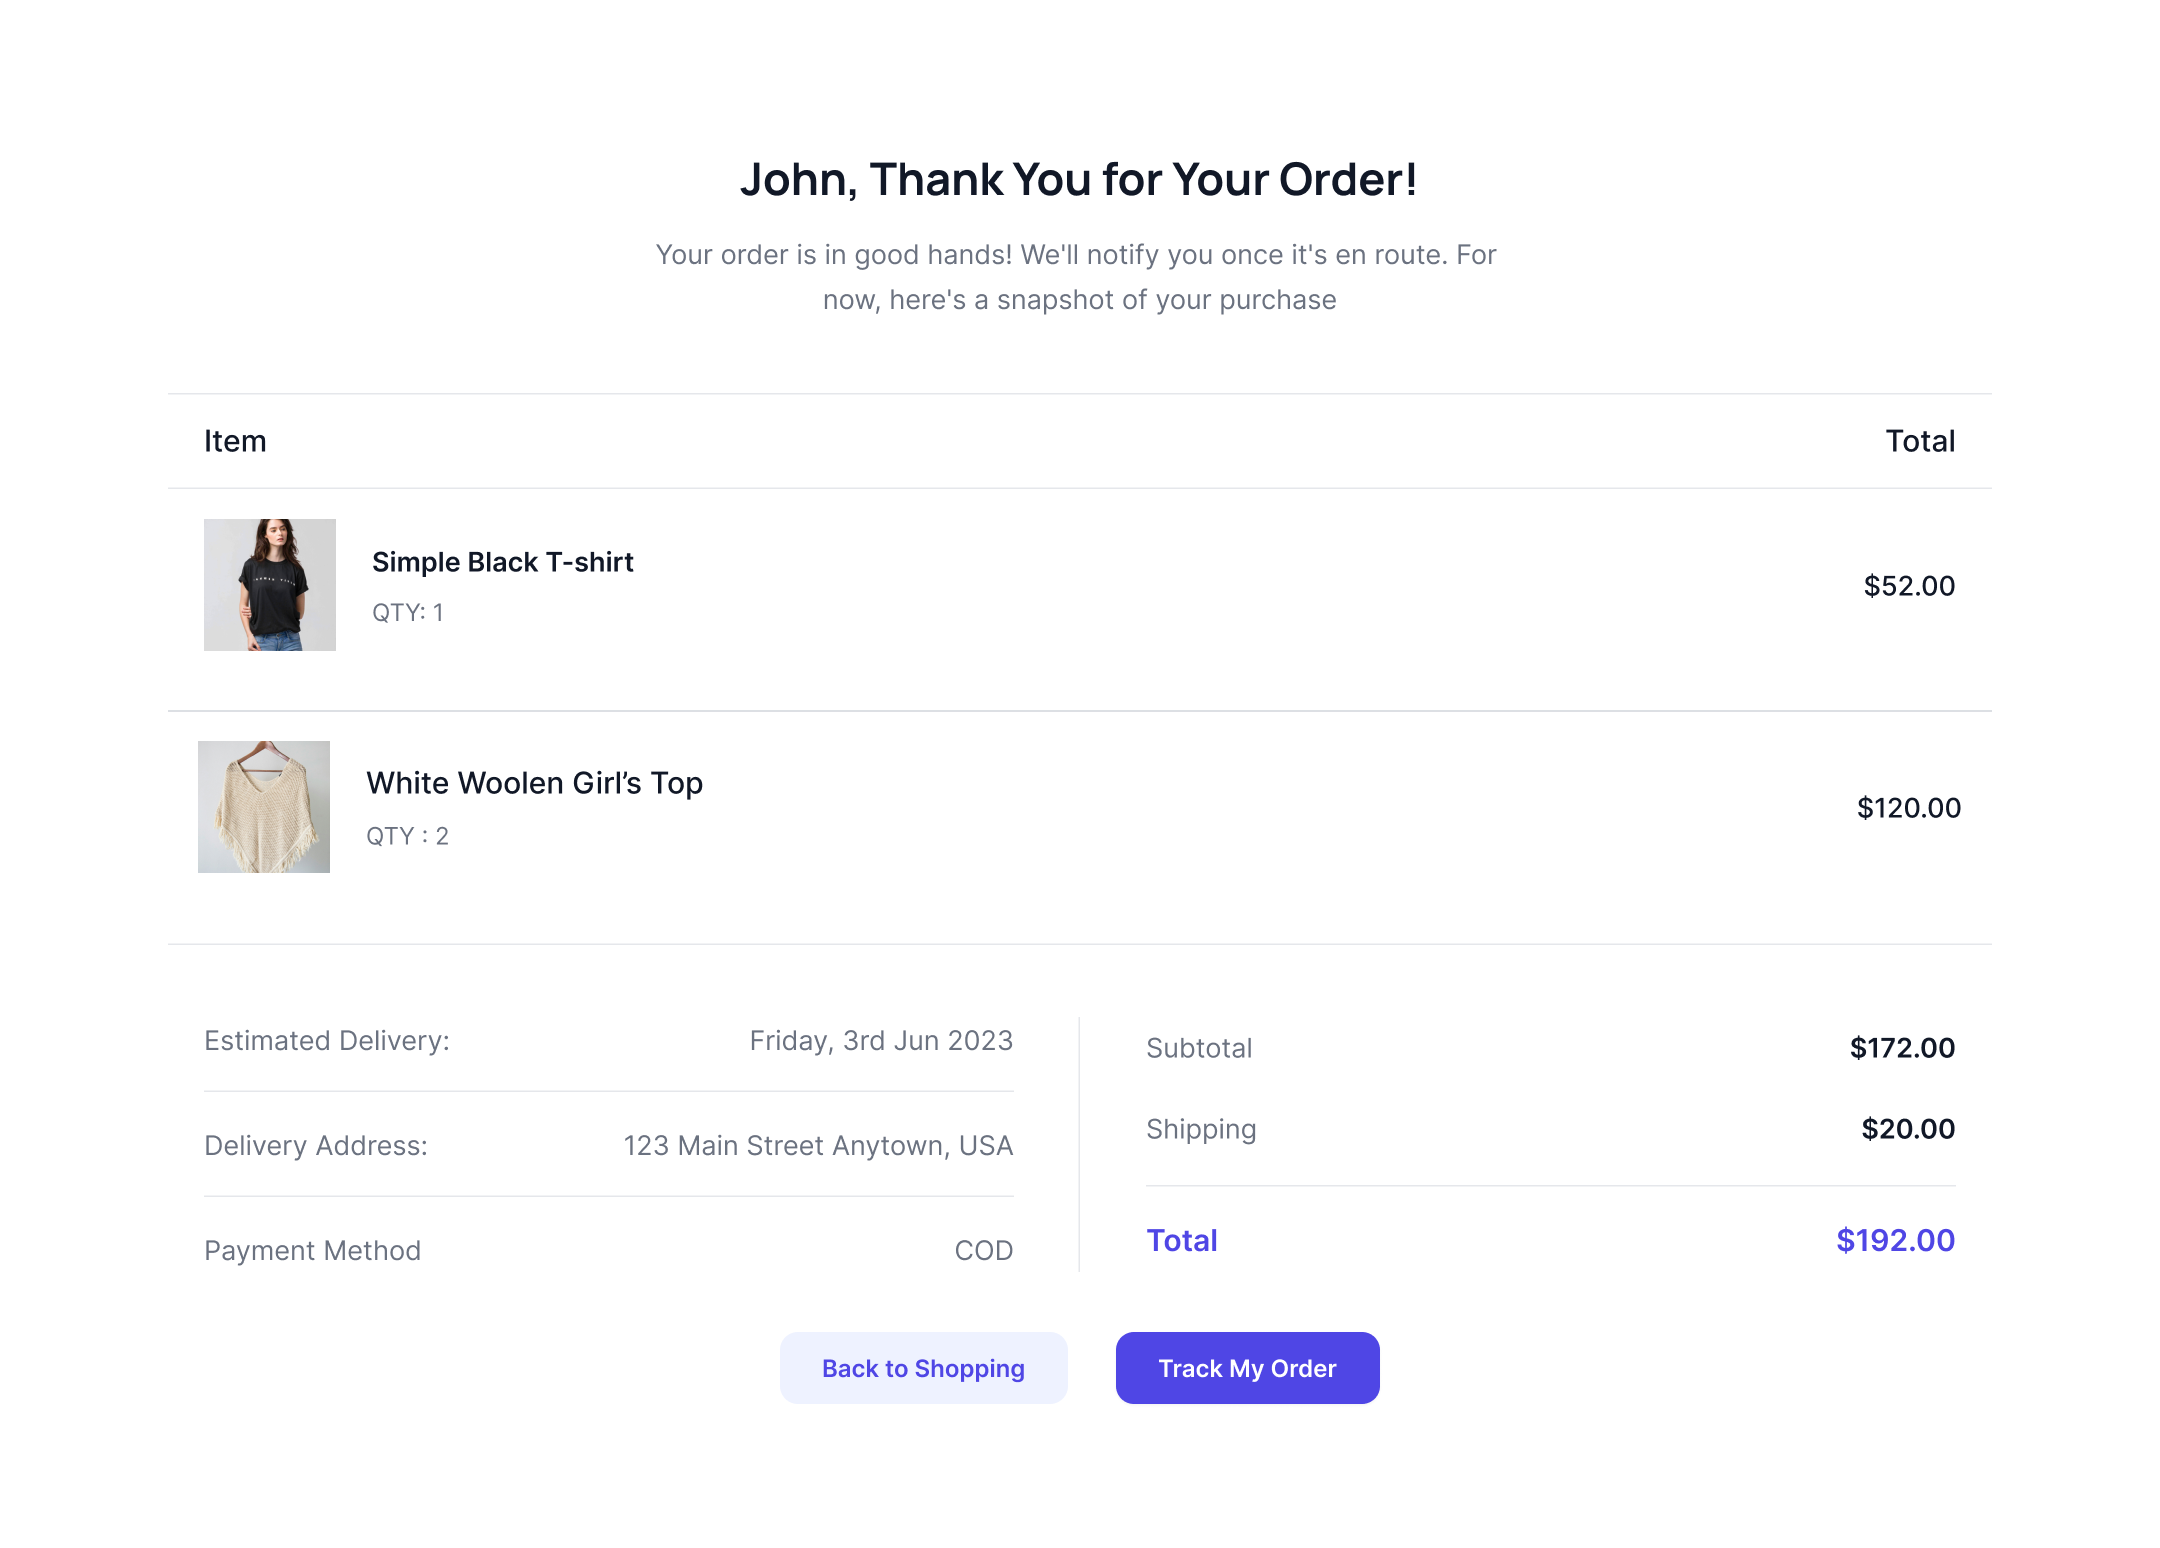
Task: Click the Item column header
Action: pos(235,441)
